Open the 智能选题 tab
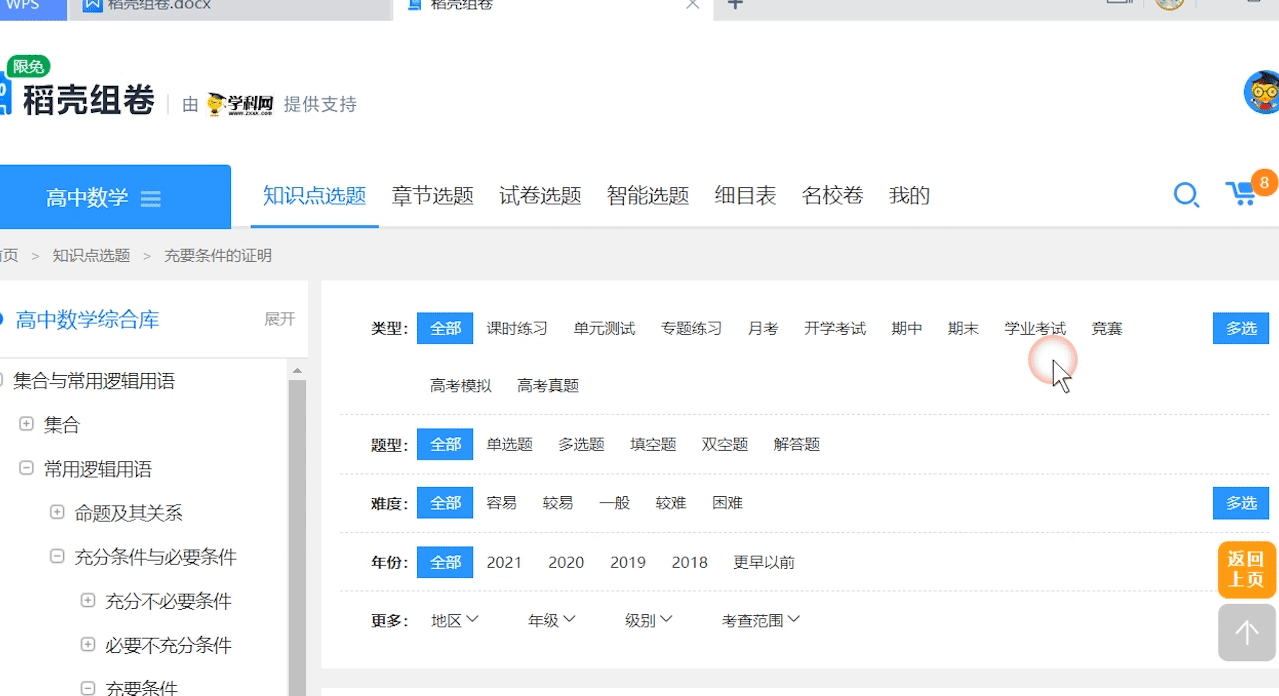Viewport: 1279px width, 696px height. [648, 196]
